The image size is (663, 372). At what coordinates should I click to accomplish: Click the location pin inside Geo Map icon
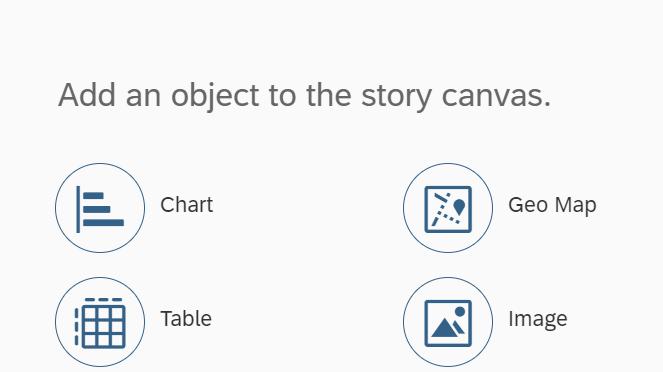click(x=459, y=207)
